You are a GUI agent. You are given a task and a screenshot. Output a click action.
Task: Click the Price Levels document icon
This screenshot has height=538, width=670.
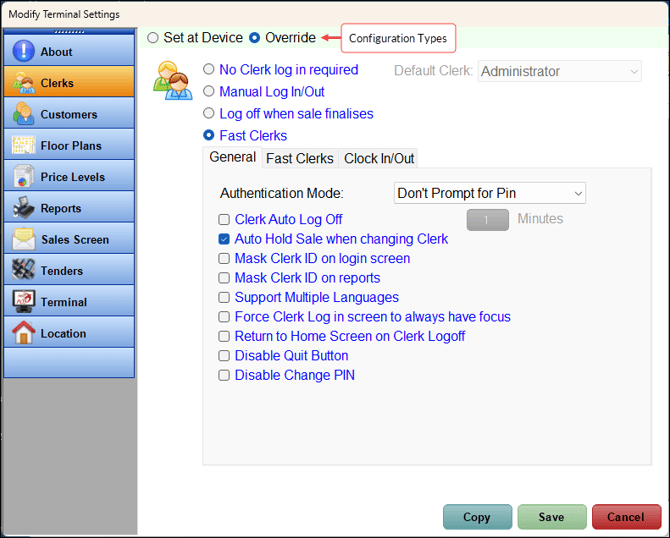tap(24, 176)
